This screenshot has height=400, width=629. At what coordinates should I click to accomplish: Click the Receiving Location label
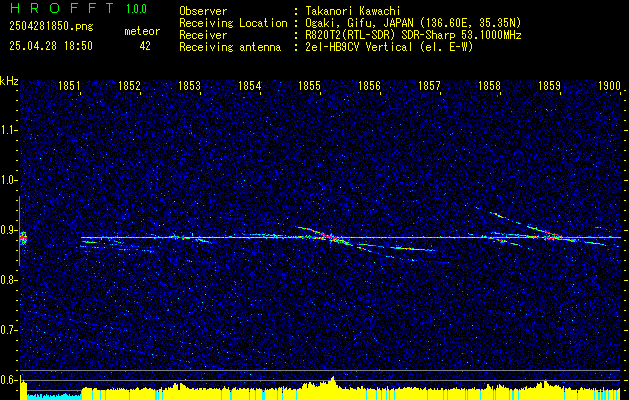click(233, 23)
